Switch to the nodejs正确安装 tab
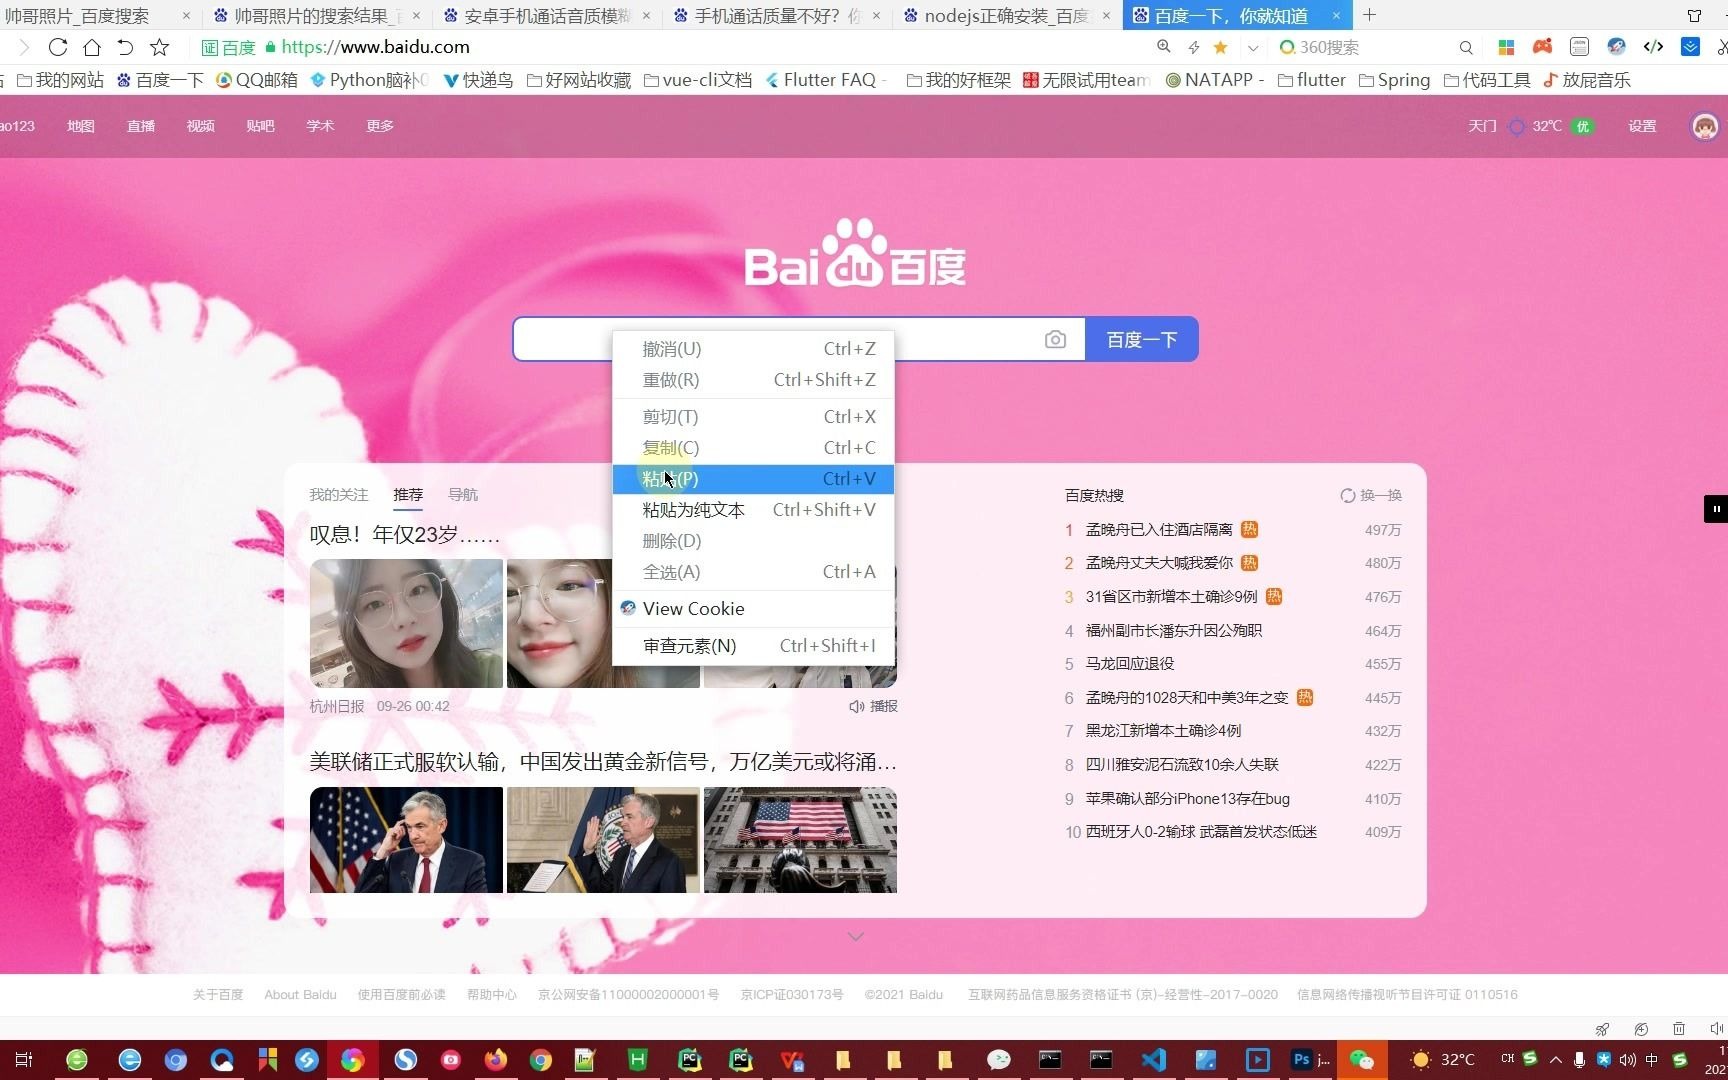 point(1006,16)
